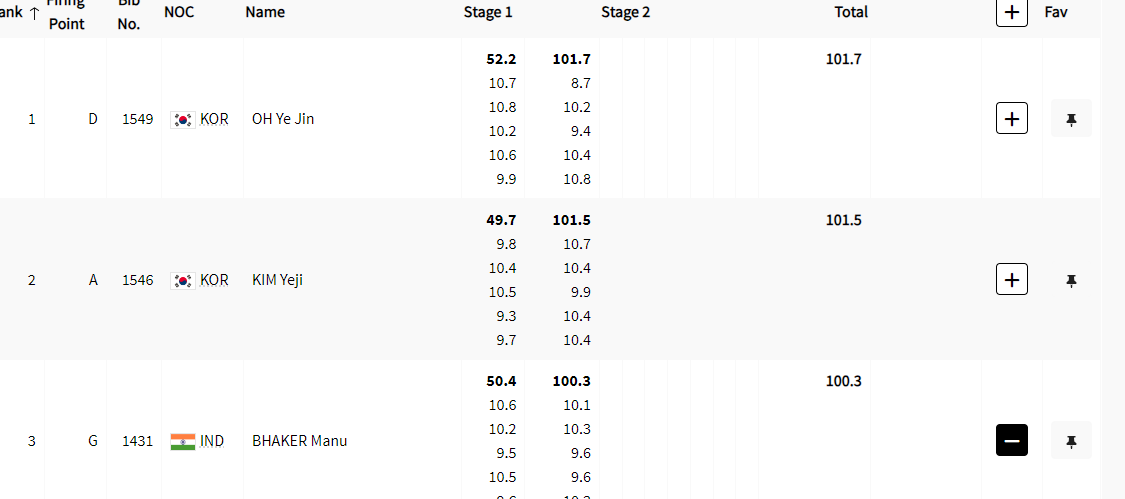Pin OH Ye Jin as favourite
Screen dimensions: 1125x499
1071,118
